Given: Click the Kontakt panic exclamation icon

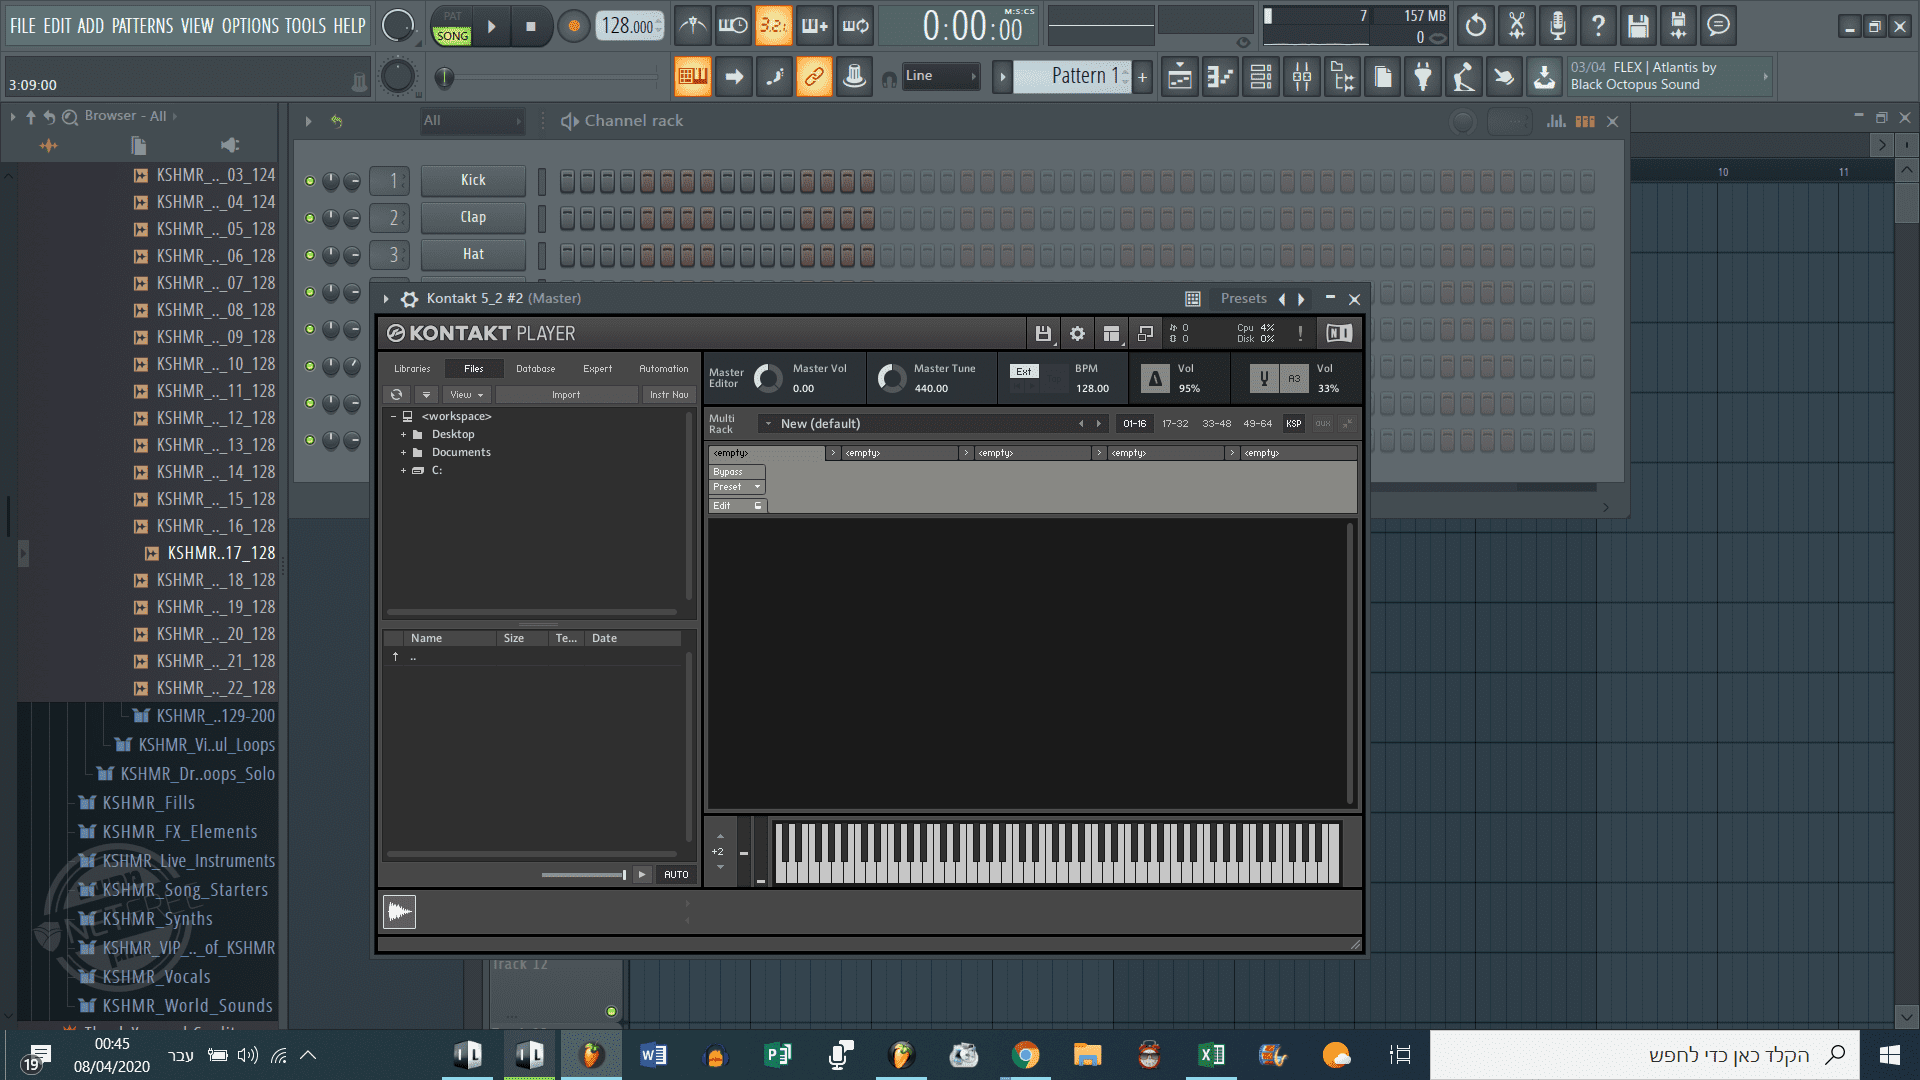Looking at the screenshot, I should 1300,334.
